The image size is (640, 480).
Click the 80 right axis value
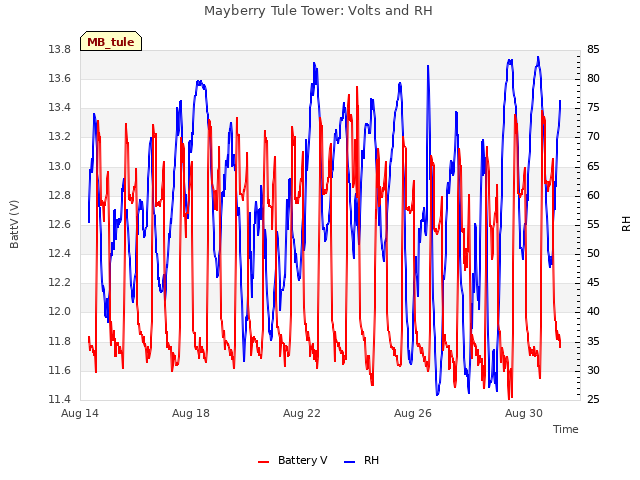[593, 78]
